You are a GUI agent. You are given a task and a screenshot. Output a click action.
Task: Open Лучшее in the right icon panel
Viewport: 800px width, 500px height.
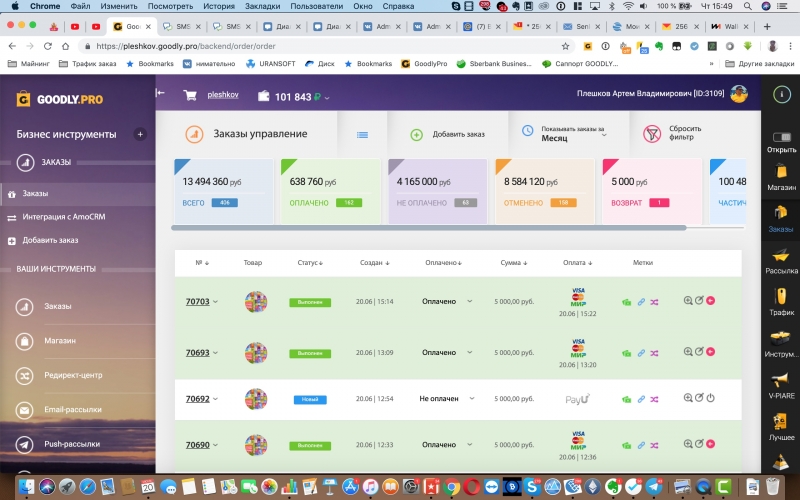point(781,427)
